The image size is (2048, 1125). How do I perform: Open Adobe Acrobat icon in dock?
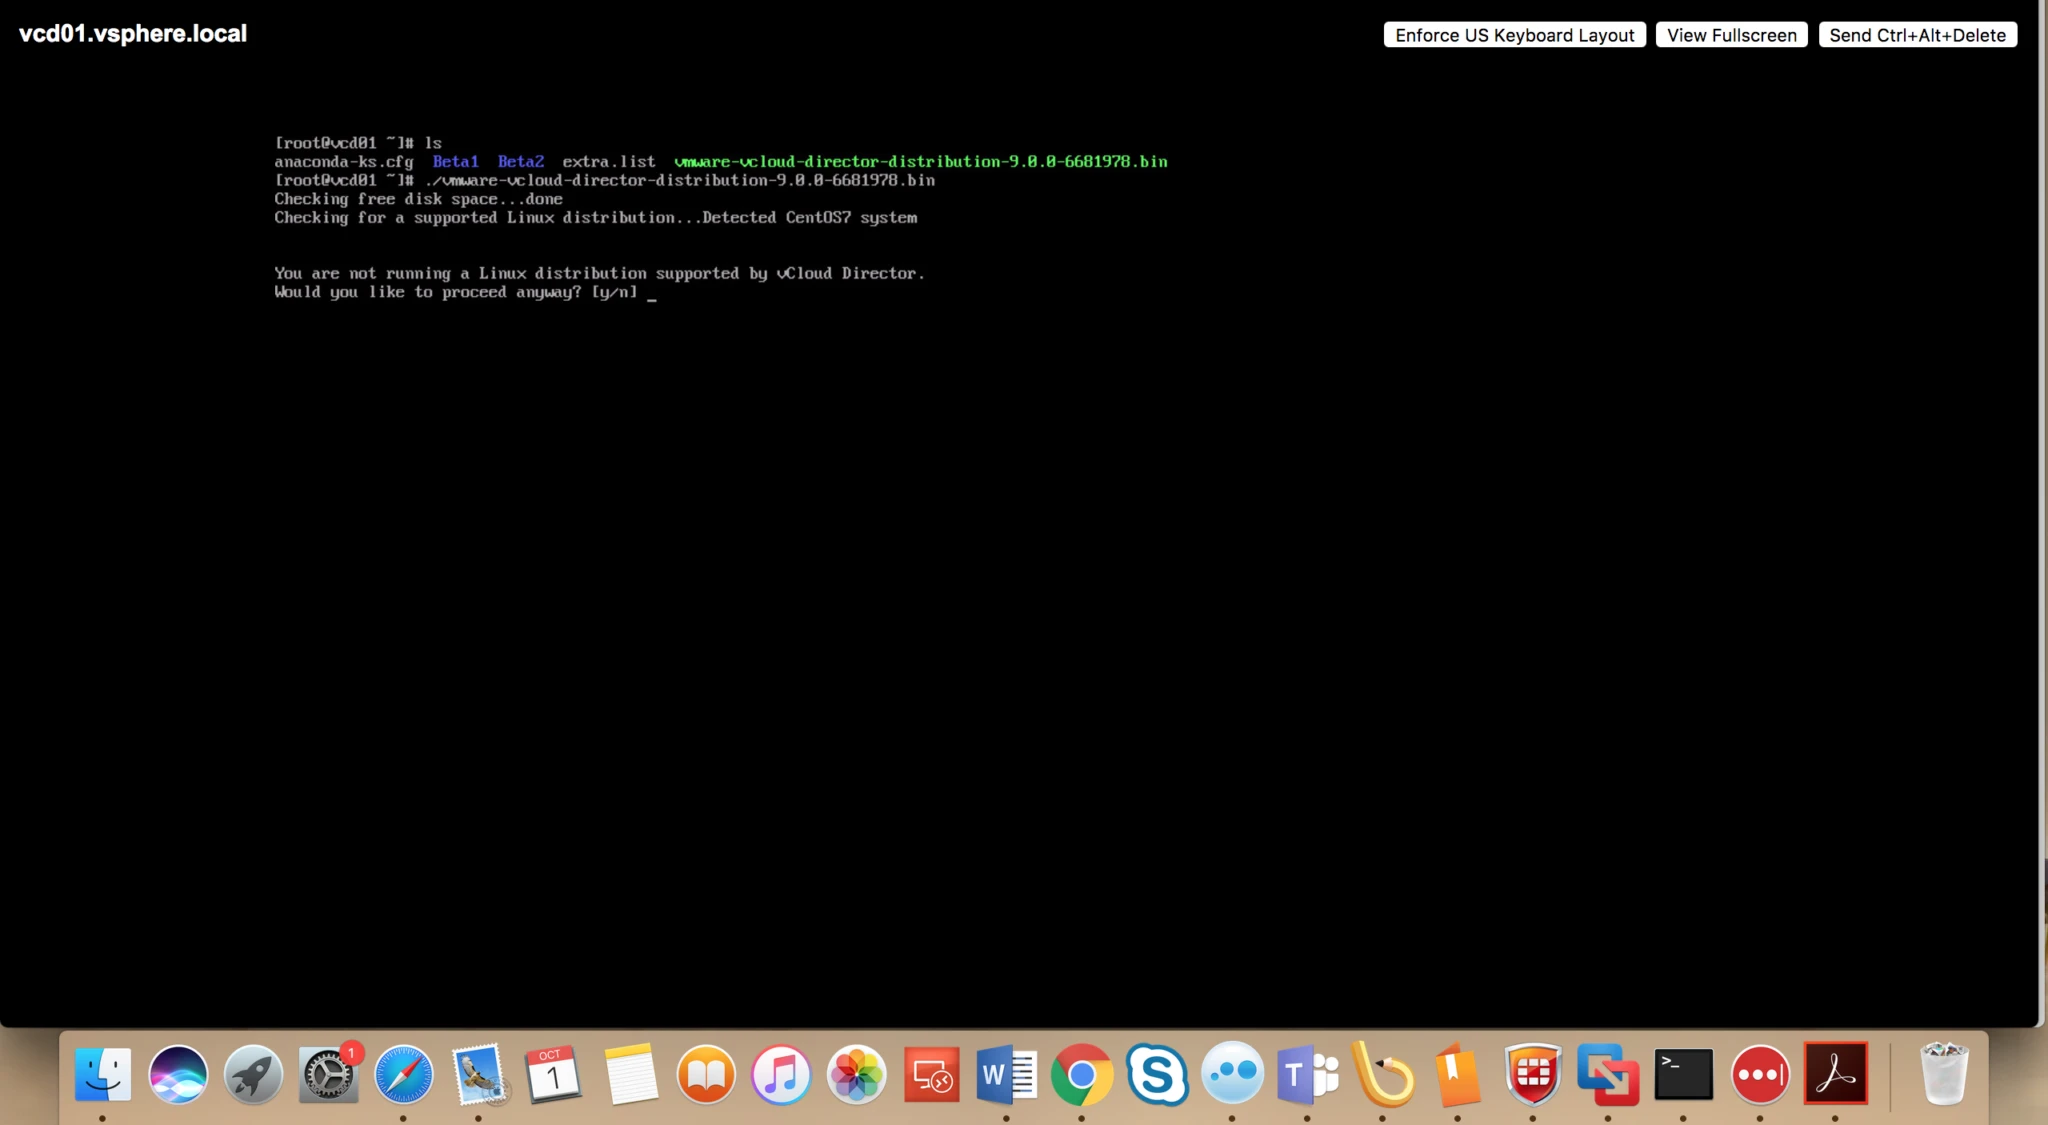click(x=1836, y=1075)
